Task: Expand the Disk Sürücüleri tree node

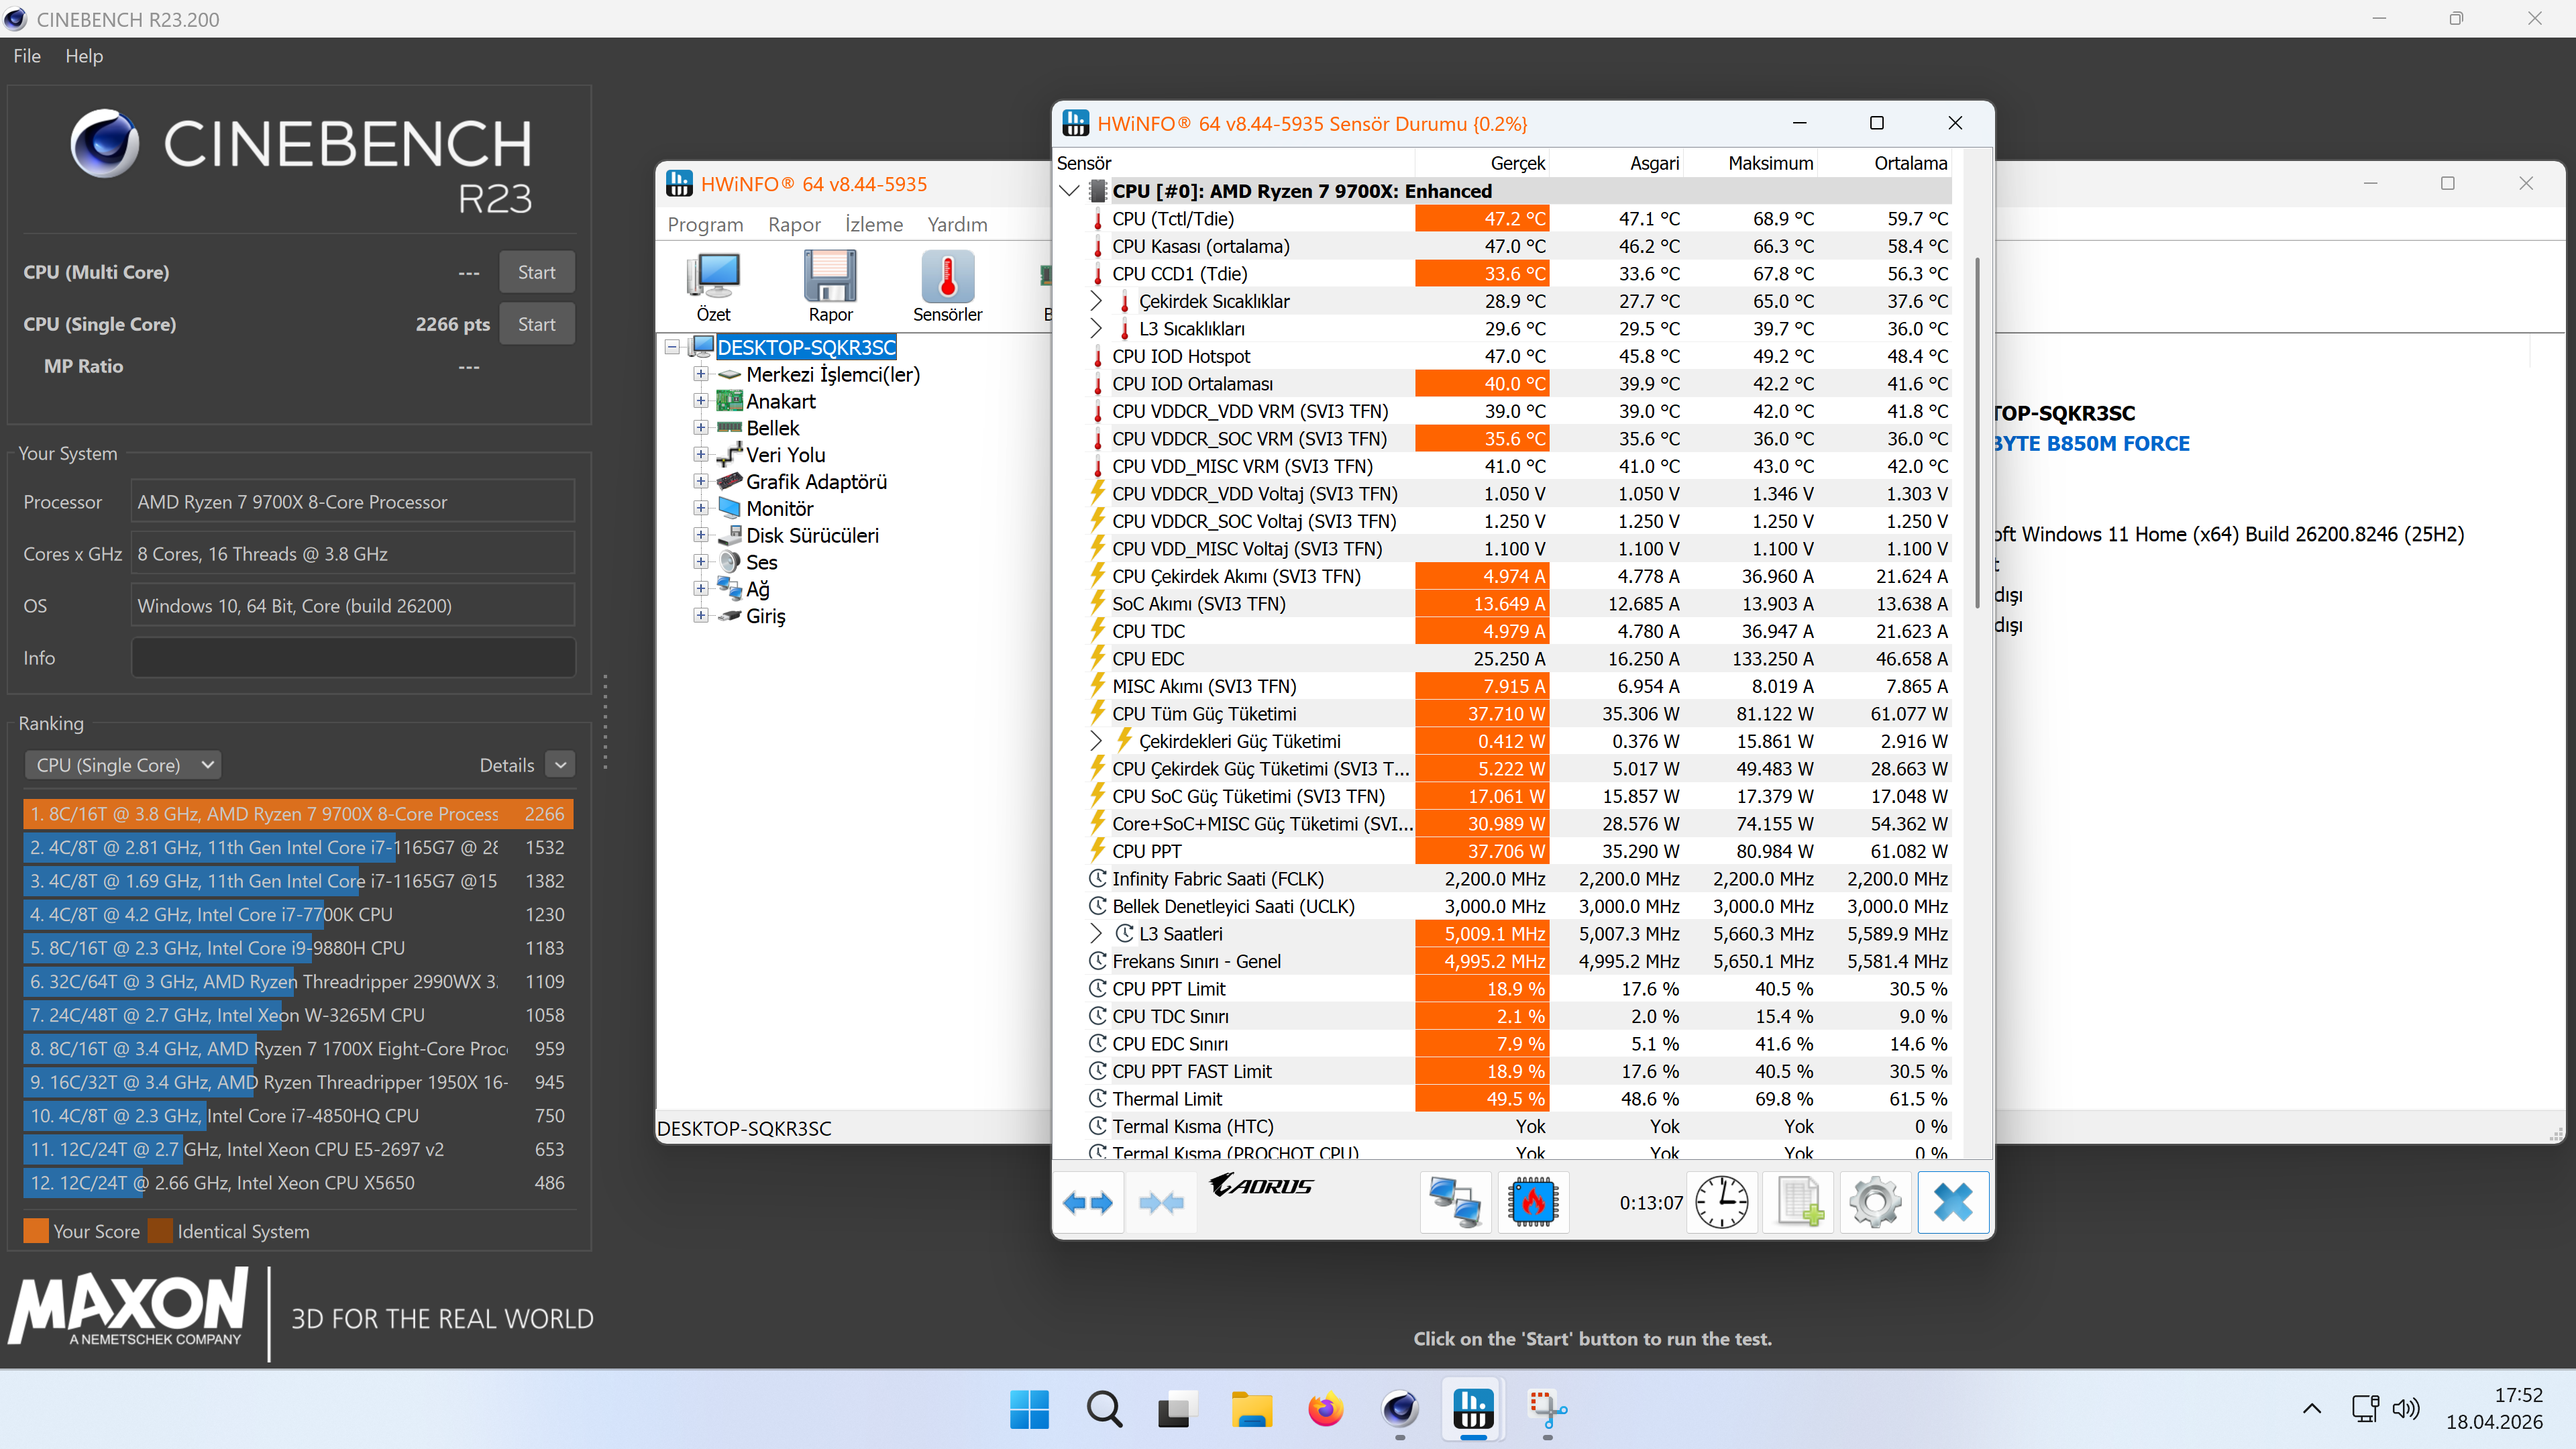Action: (x=701, y=536)
